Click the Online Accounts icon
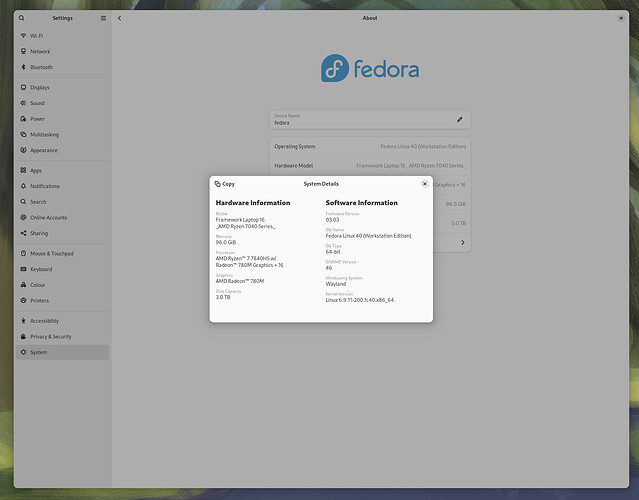 [x=23, y=218]
